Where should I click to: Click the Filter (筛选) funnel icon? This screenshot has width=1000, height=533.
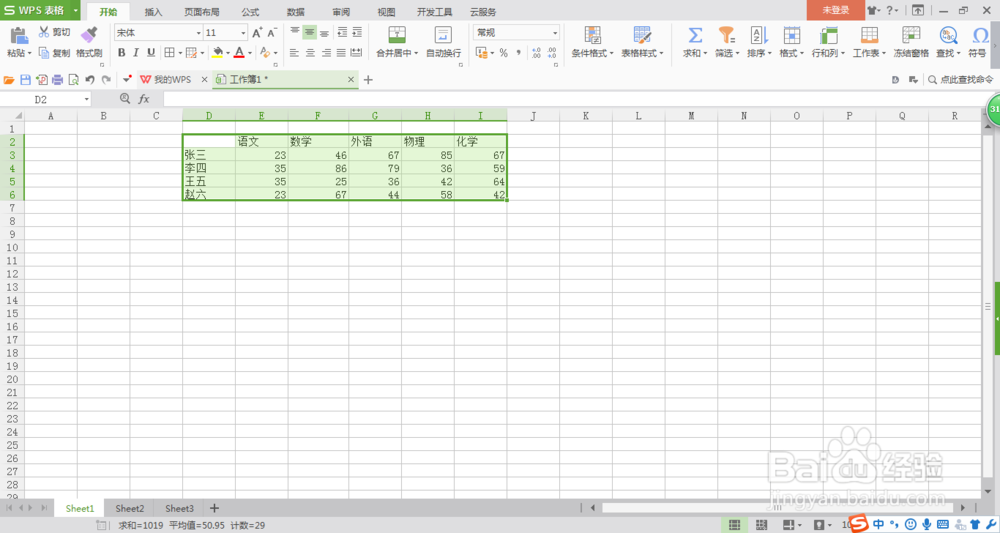point(726,35)
